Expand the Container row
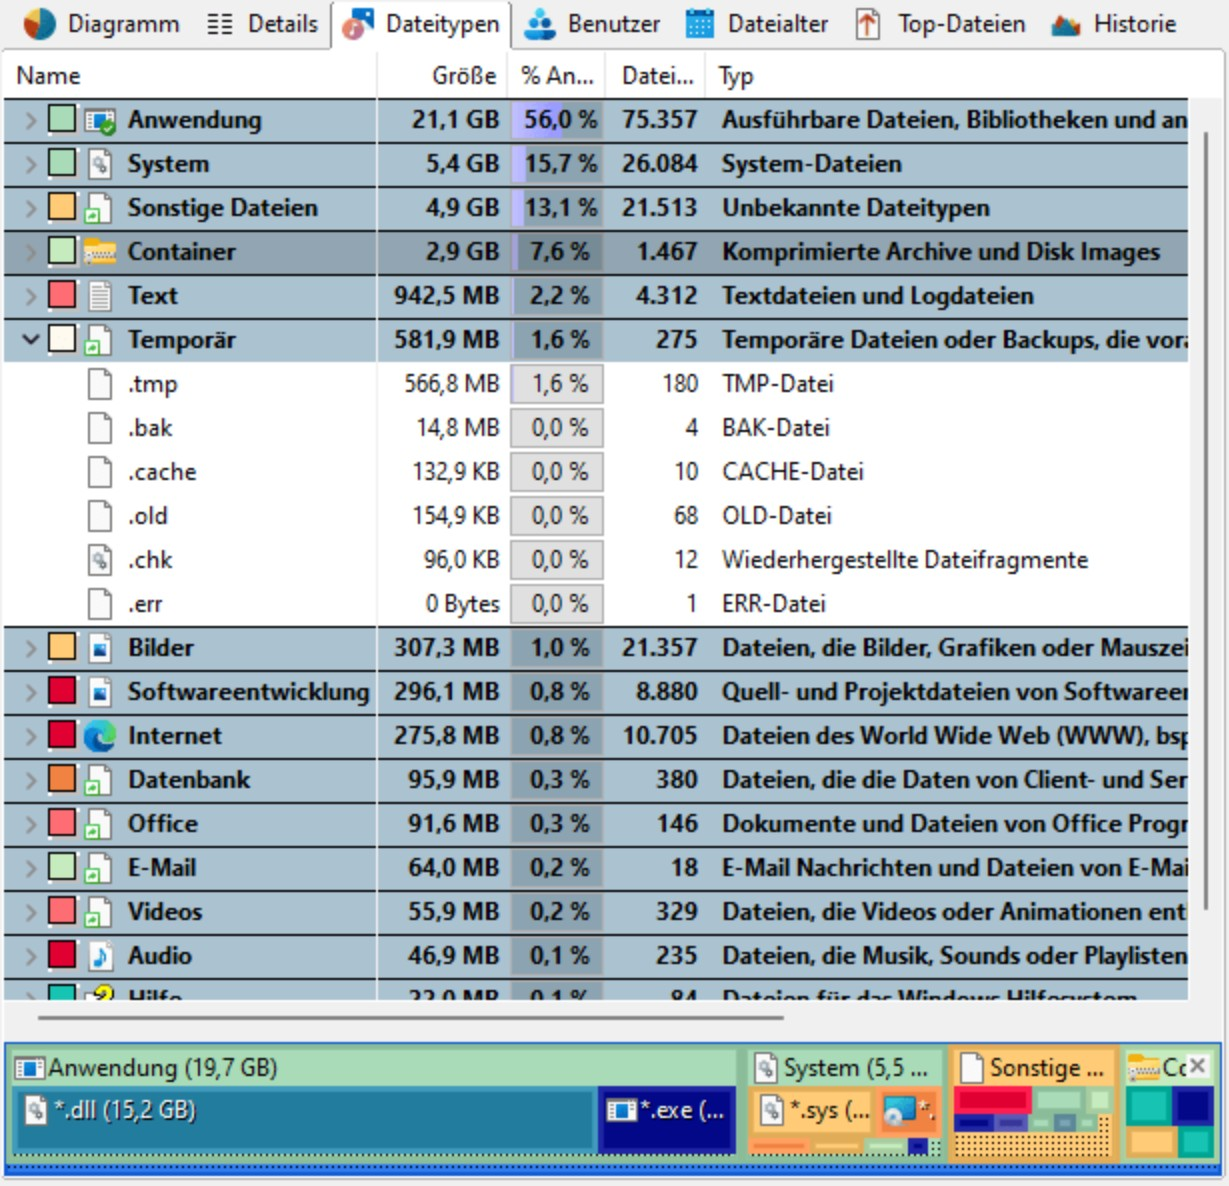This screenshot has width=1229, height=1186. pyautogui.click(x=31, y=252)
